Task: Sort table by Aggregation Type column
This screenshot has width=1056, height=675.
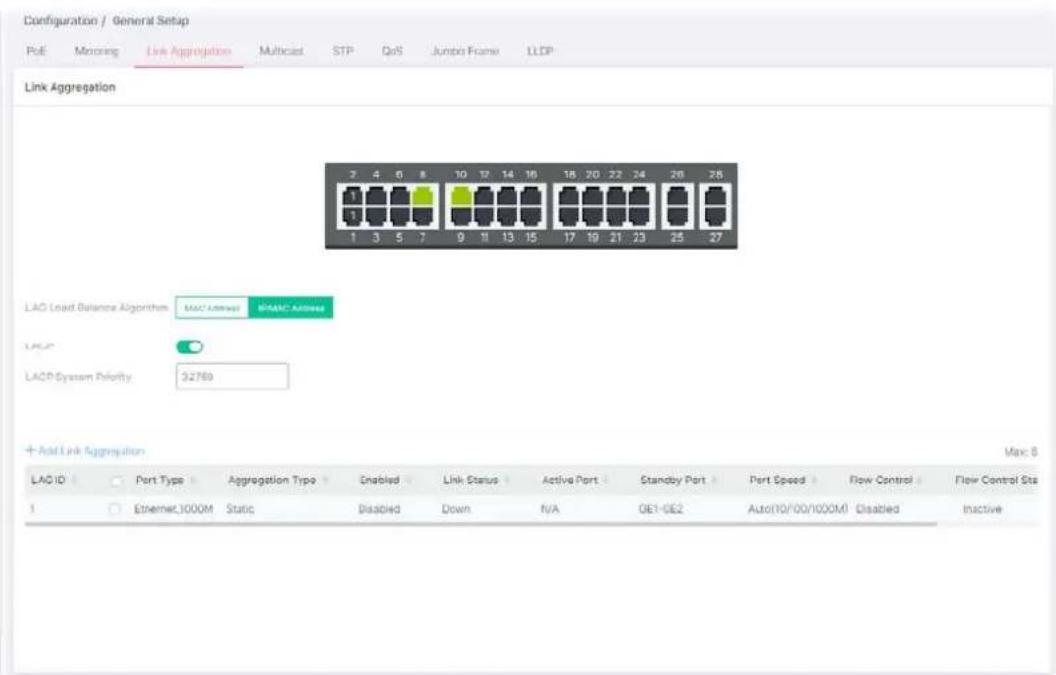Action: point(325,480)
